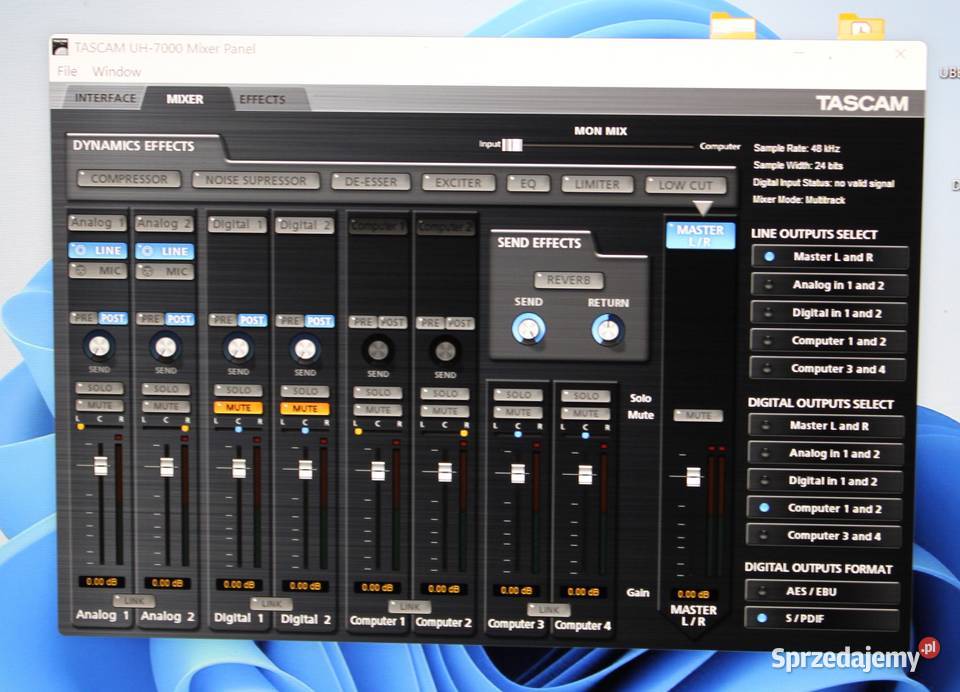Click the MON MIX slider handle

(512, 145)
